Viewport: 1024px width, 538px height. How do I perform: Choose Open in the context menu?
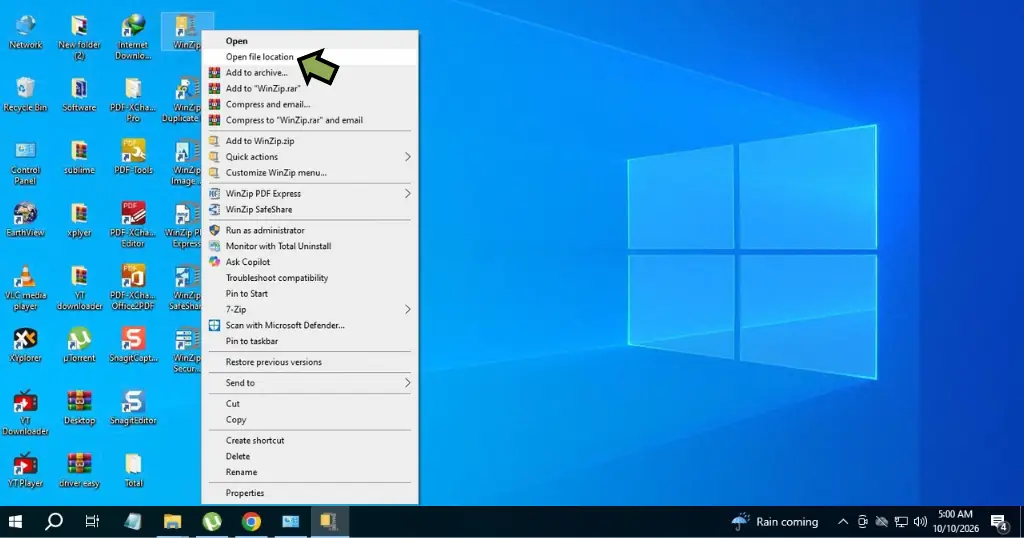[310, 41]
